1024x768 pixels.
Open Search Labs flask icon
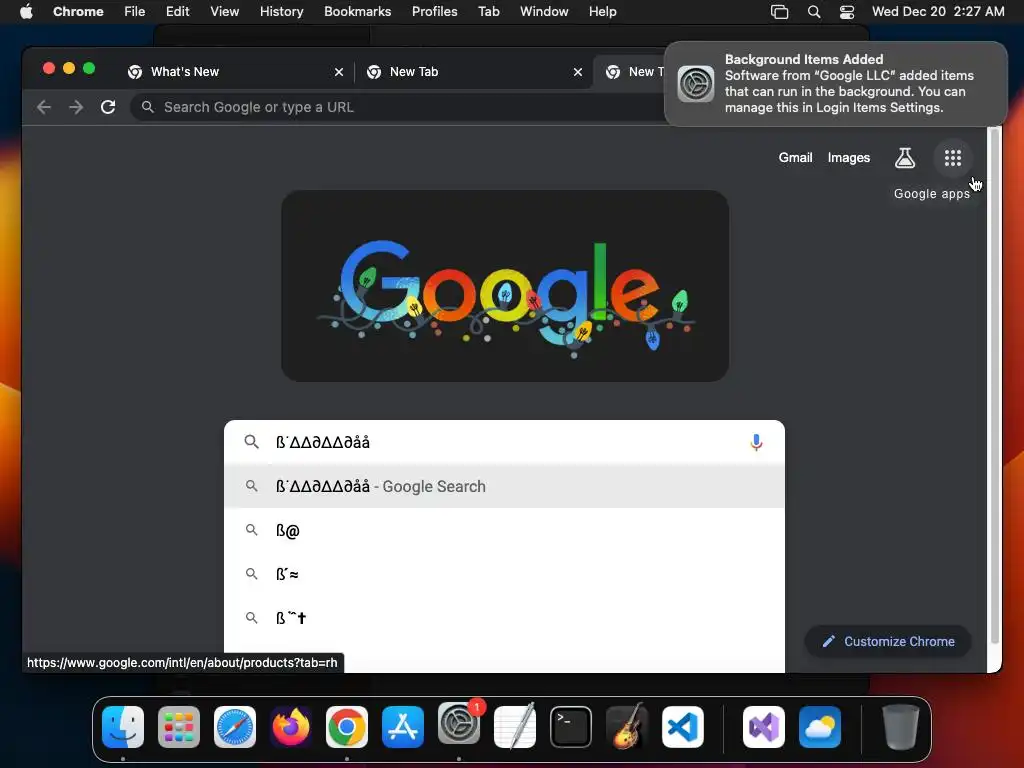(904, 158)
